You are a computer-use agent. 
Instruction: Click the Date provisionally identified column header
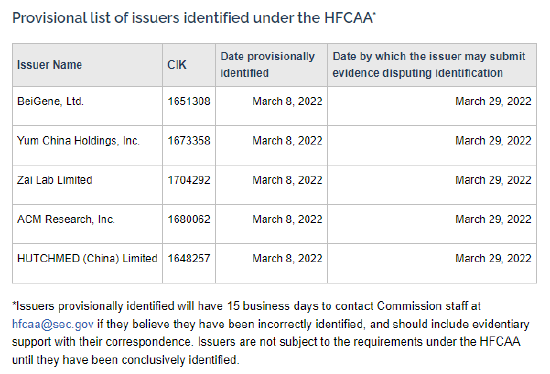(271, 65)
